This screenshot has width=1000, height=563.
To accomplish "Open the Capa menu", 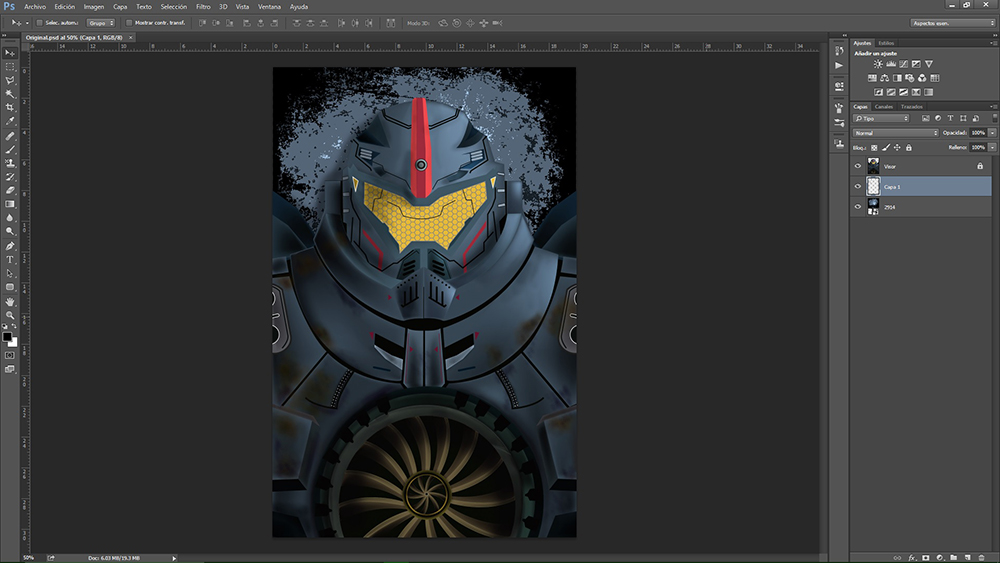I will (x=120, y=6).
